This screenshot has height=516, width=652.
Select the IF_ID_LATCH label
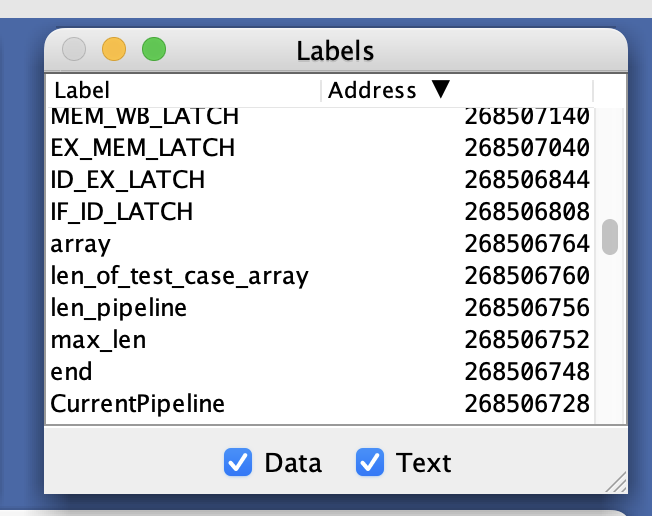[x=121, y=211]
